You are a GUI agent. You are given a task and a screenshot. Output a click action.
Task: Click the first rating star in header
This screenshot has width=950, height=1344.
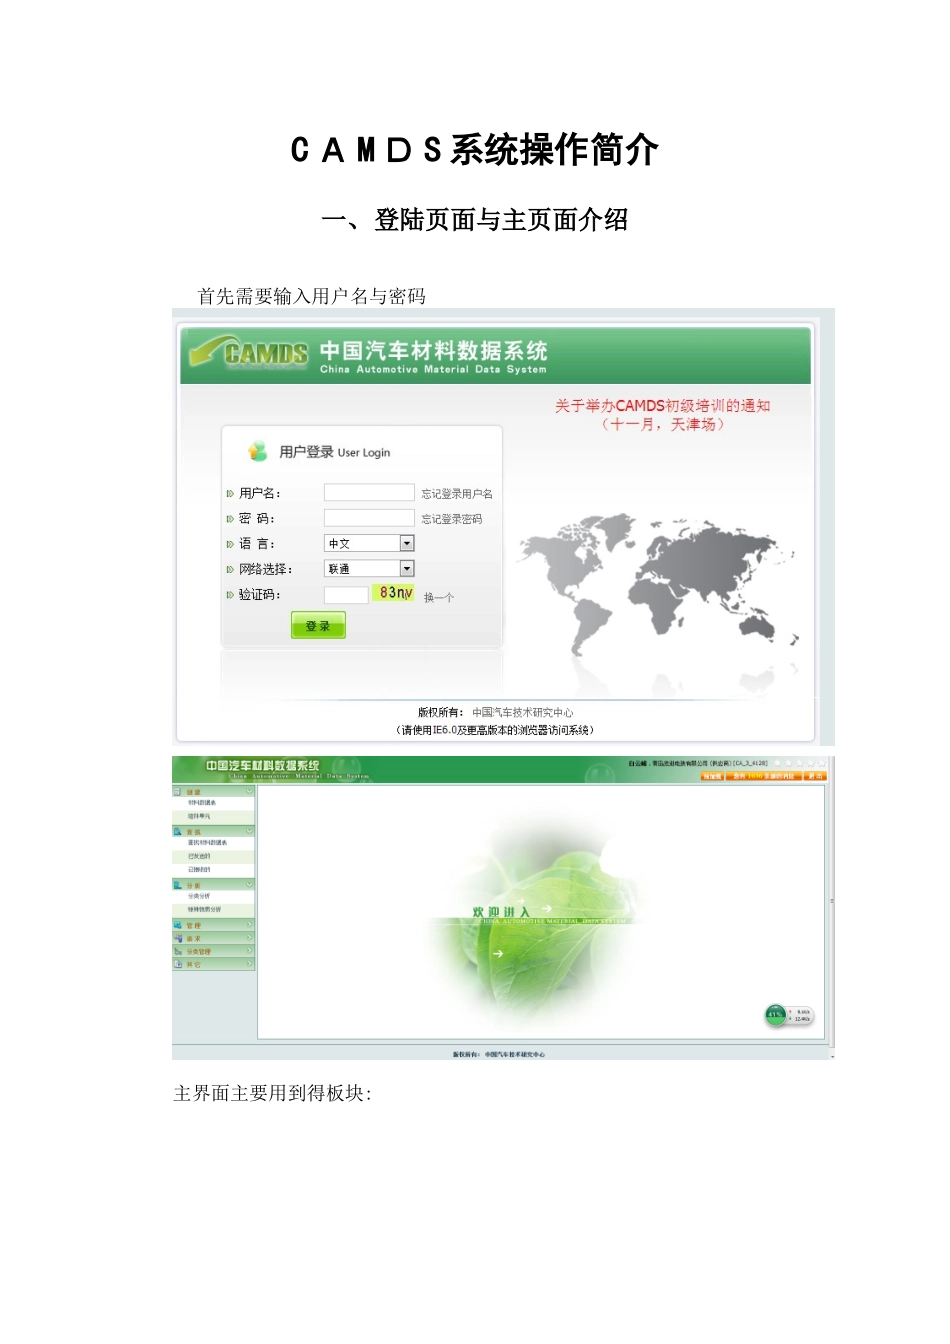tap(778, 763)
